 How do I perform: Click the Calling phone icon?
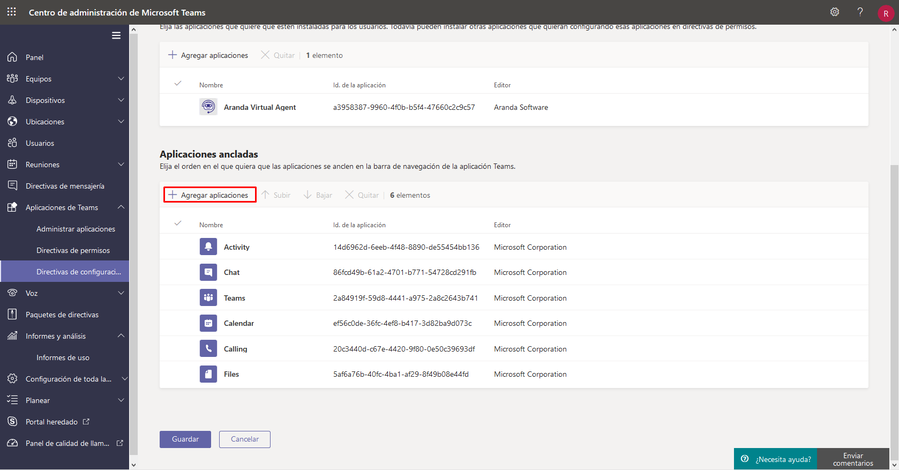pos(208,349)
